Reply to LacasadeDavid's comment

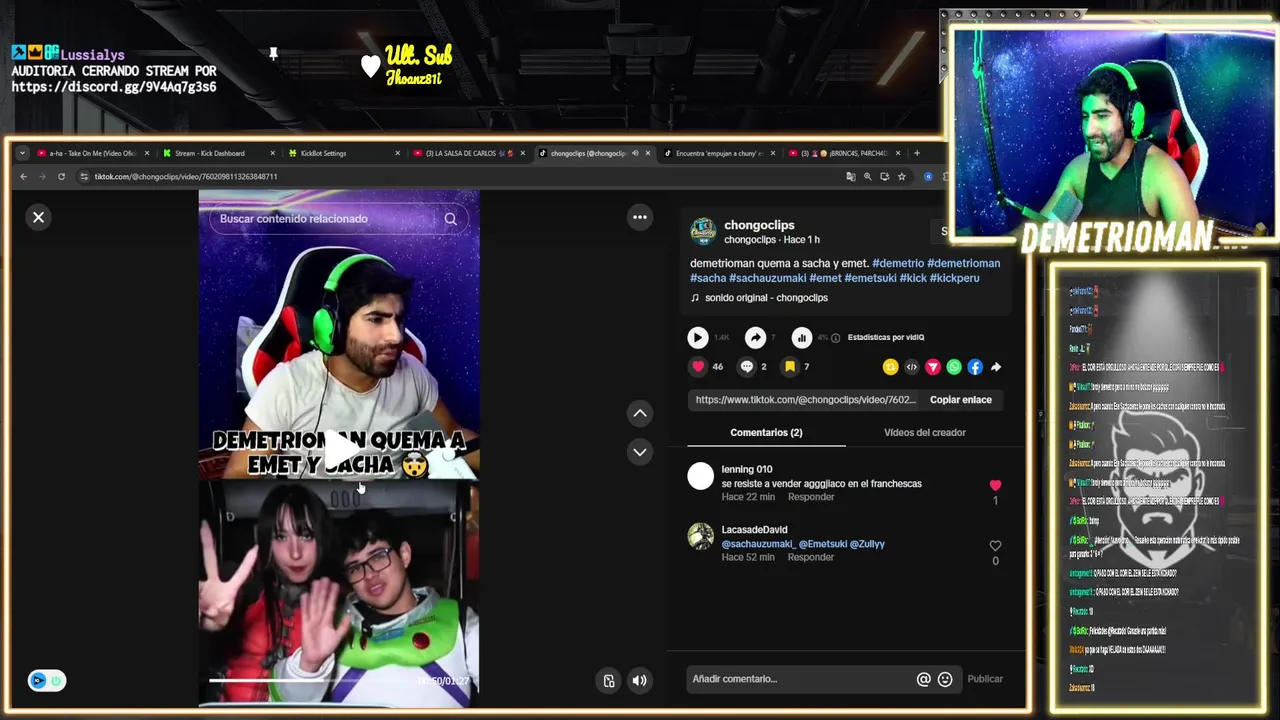[811, 557]
